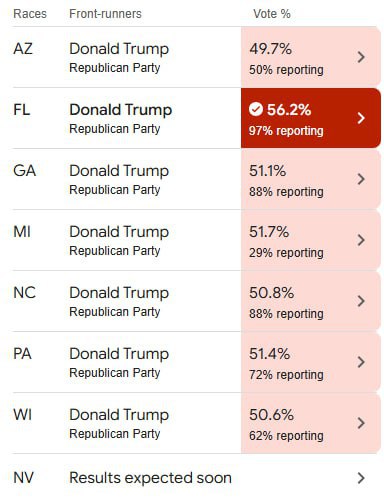Expand Georgia race chevron arrow

[x=361, y=179]
